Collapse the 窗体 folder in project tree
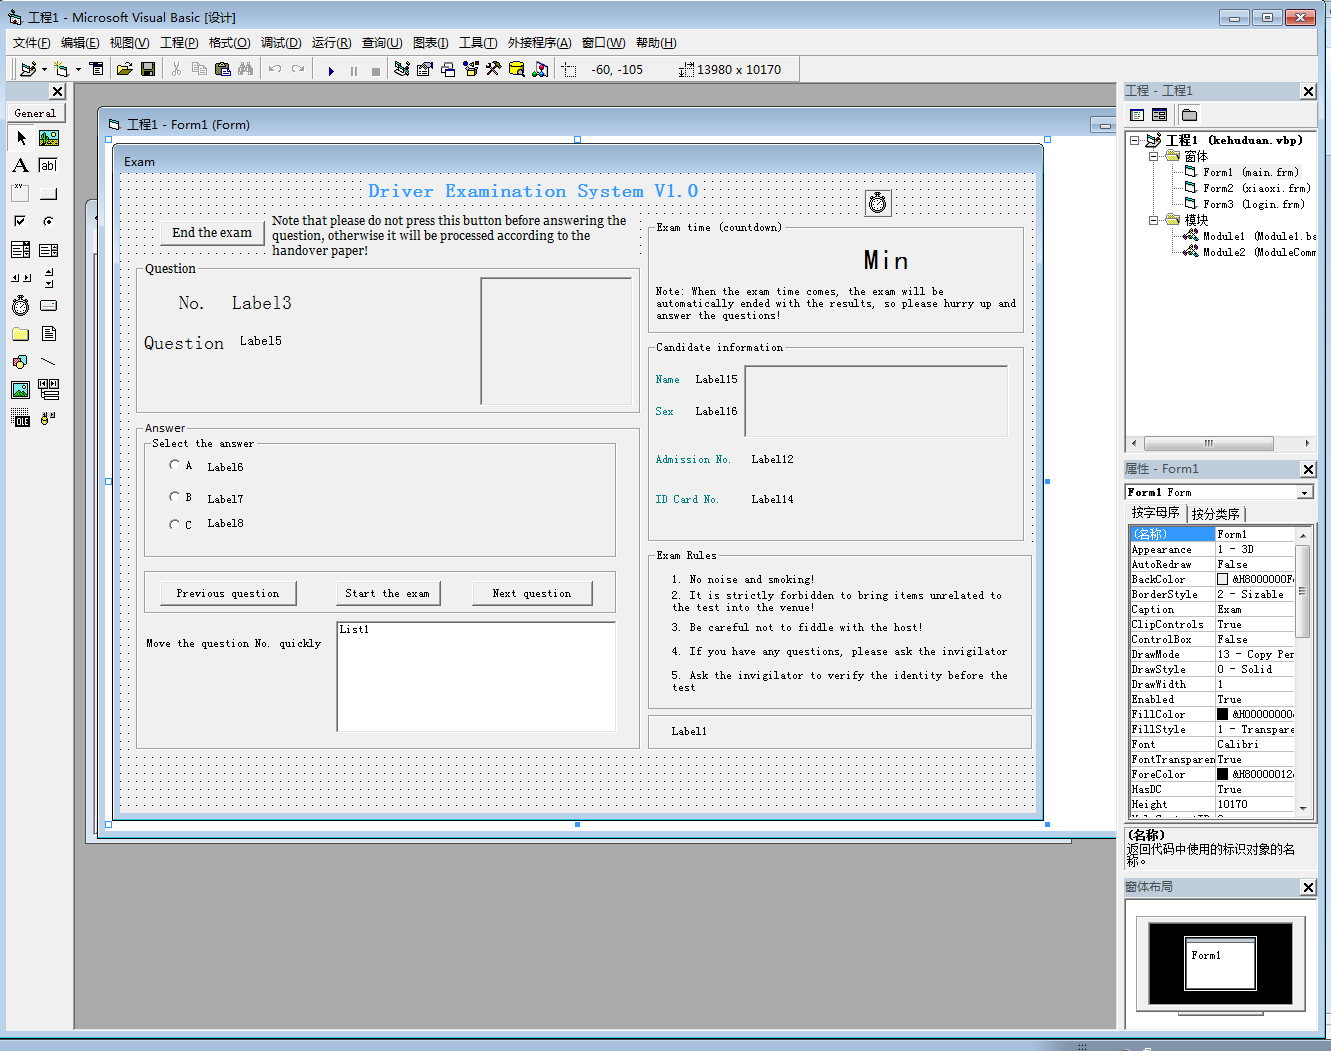1331x1051 pixels. tap(1153, 156)
